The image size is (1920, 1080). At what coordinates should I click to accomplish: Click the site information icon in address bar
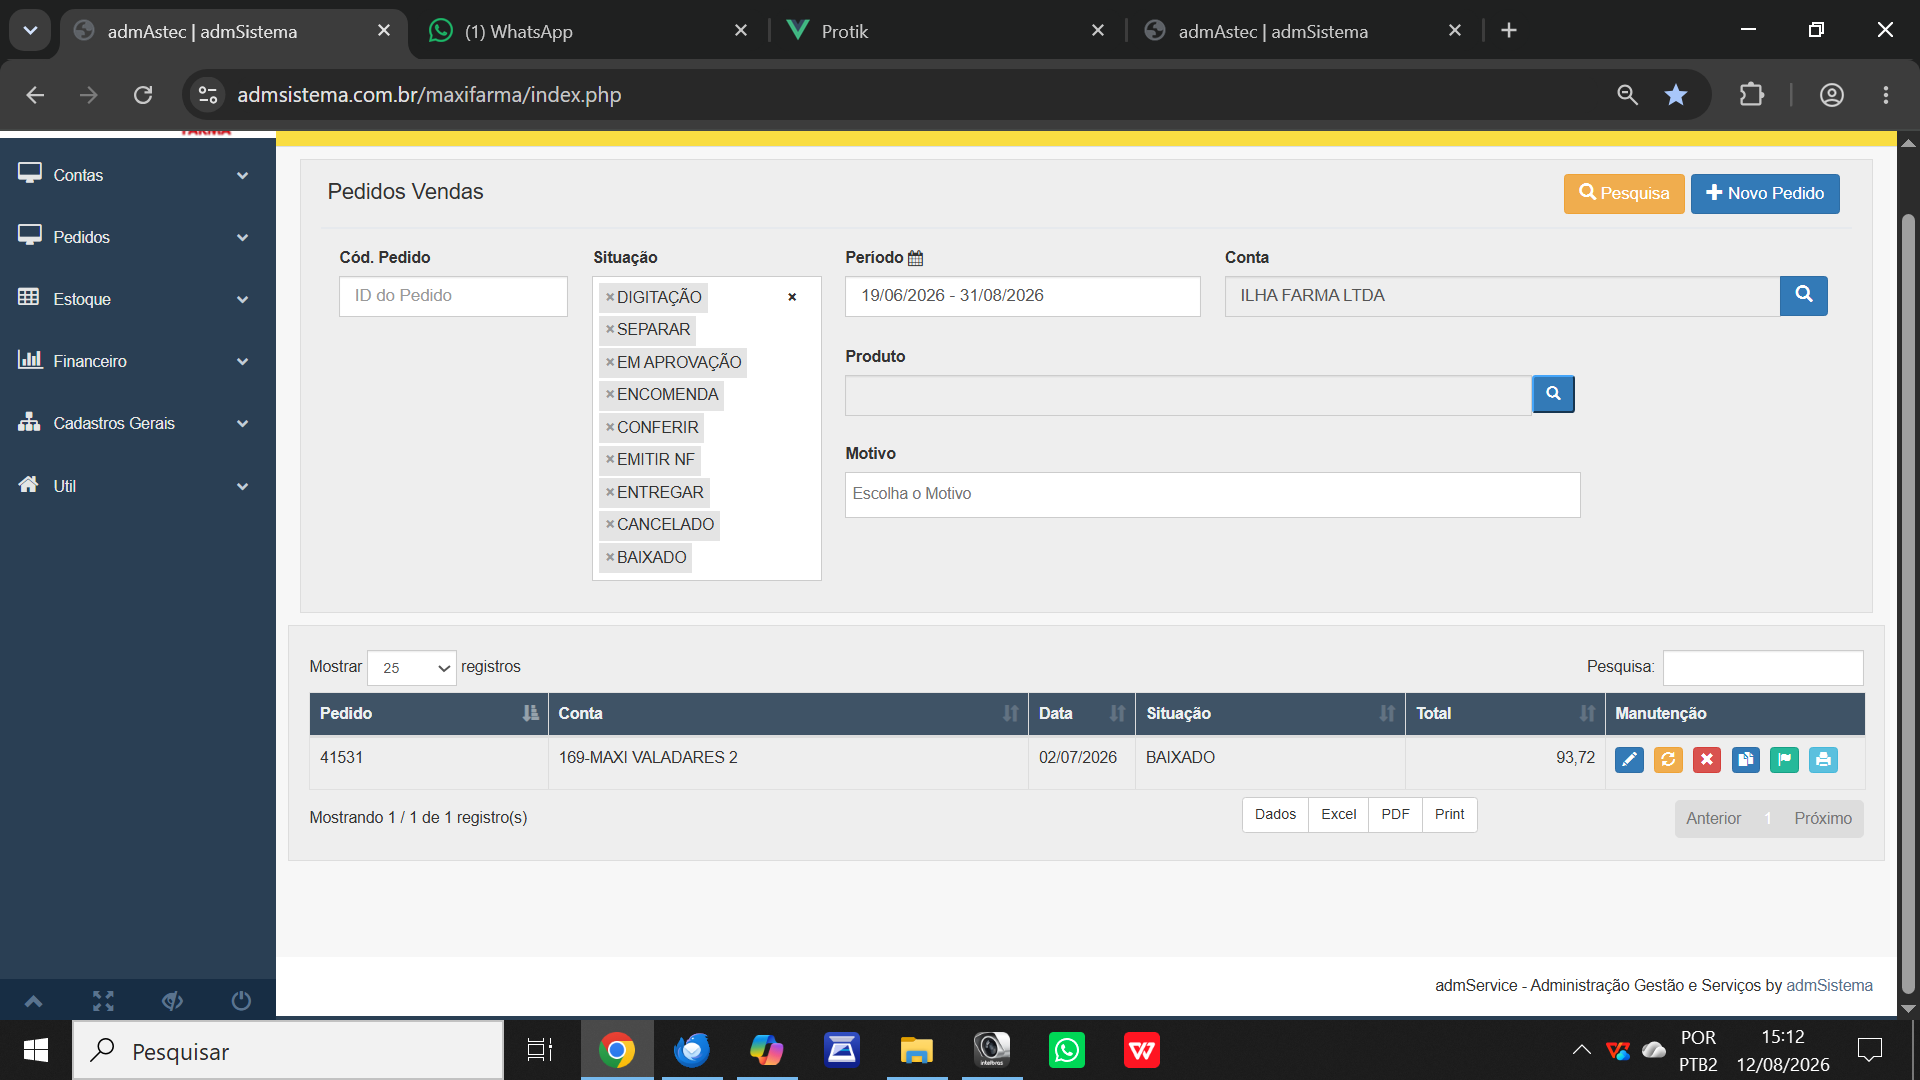[208, 95]
